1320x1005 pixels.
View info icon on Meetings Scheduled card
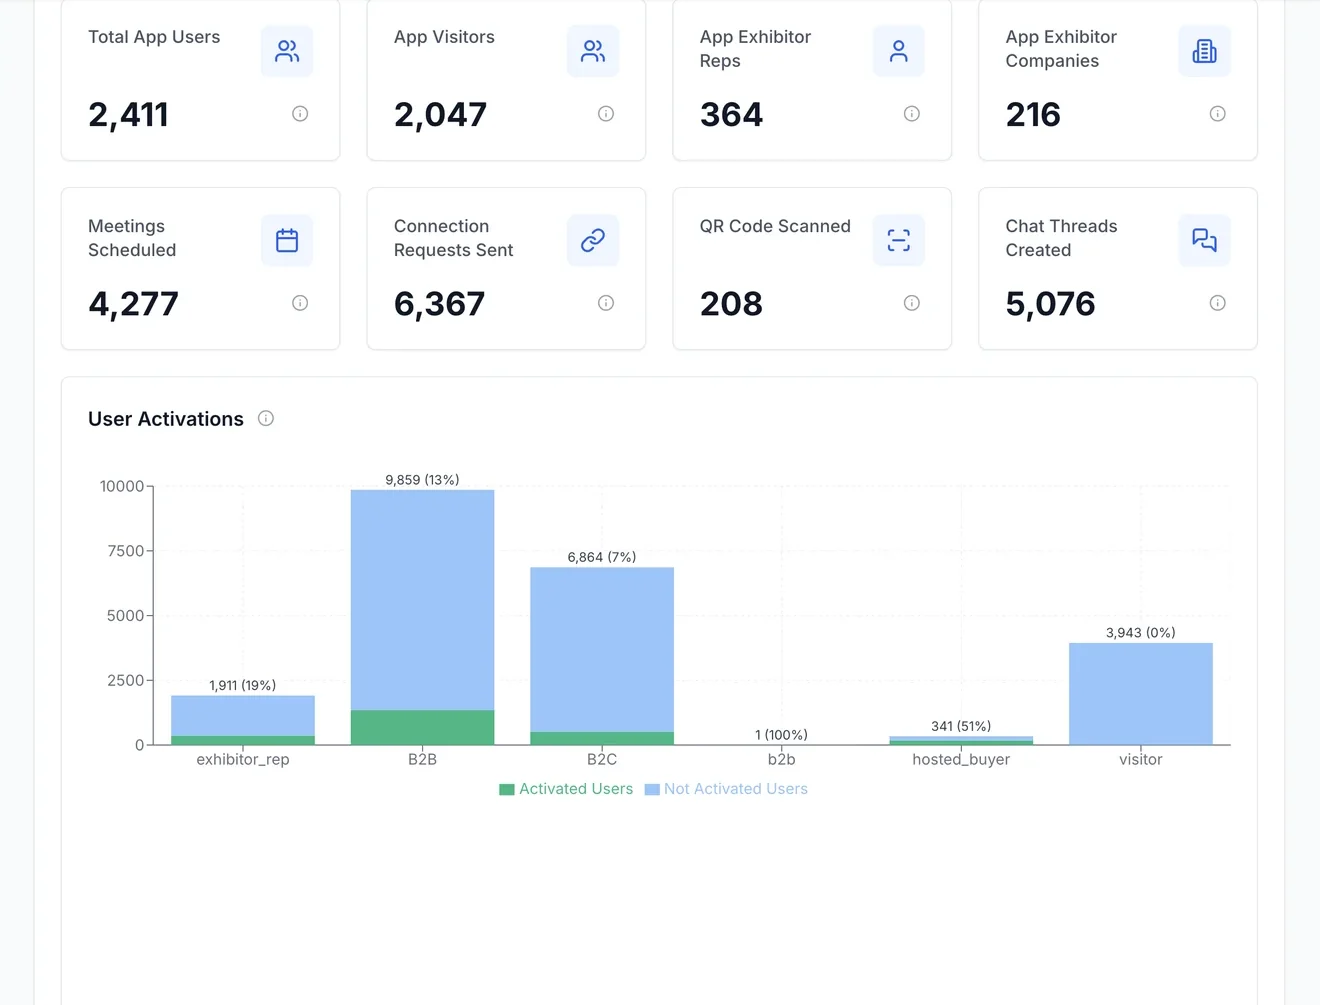300,303
